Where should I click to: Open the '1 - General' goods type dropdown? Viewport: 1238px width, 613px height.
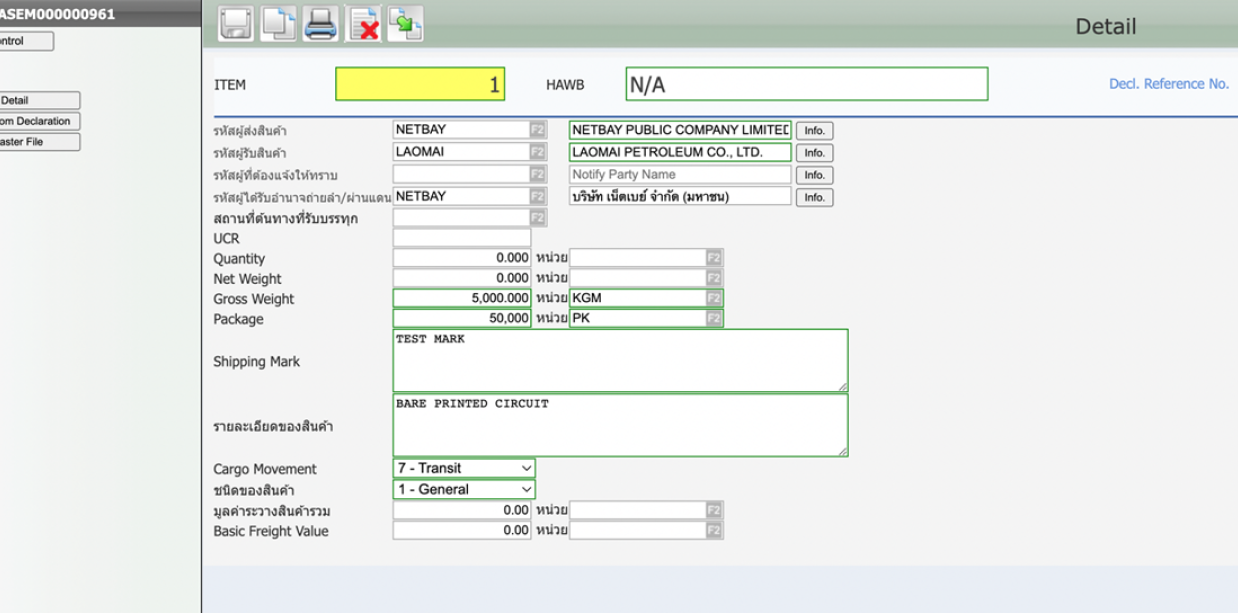coord(464,490)
